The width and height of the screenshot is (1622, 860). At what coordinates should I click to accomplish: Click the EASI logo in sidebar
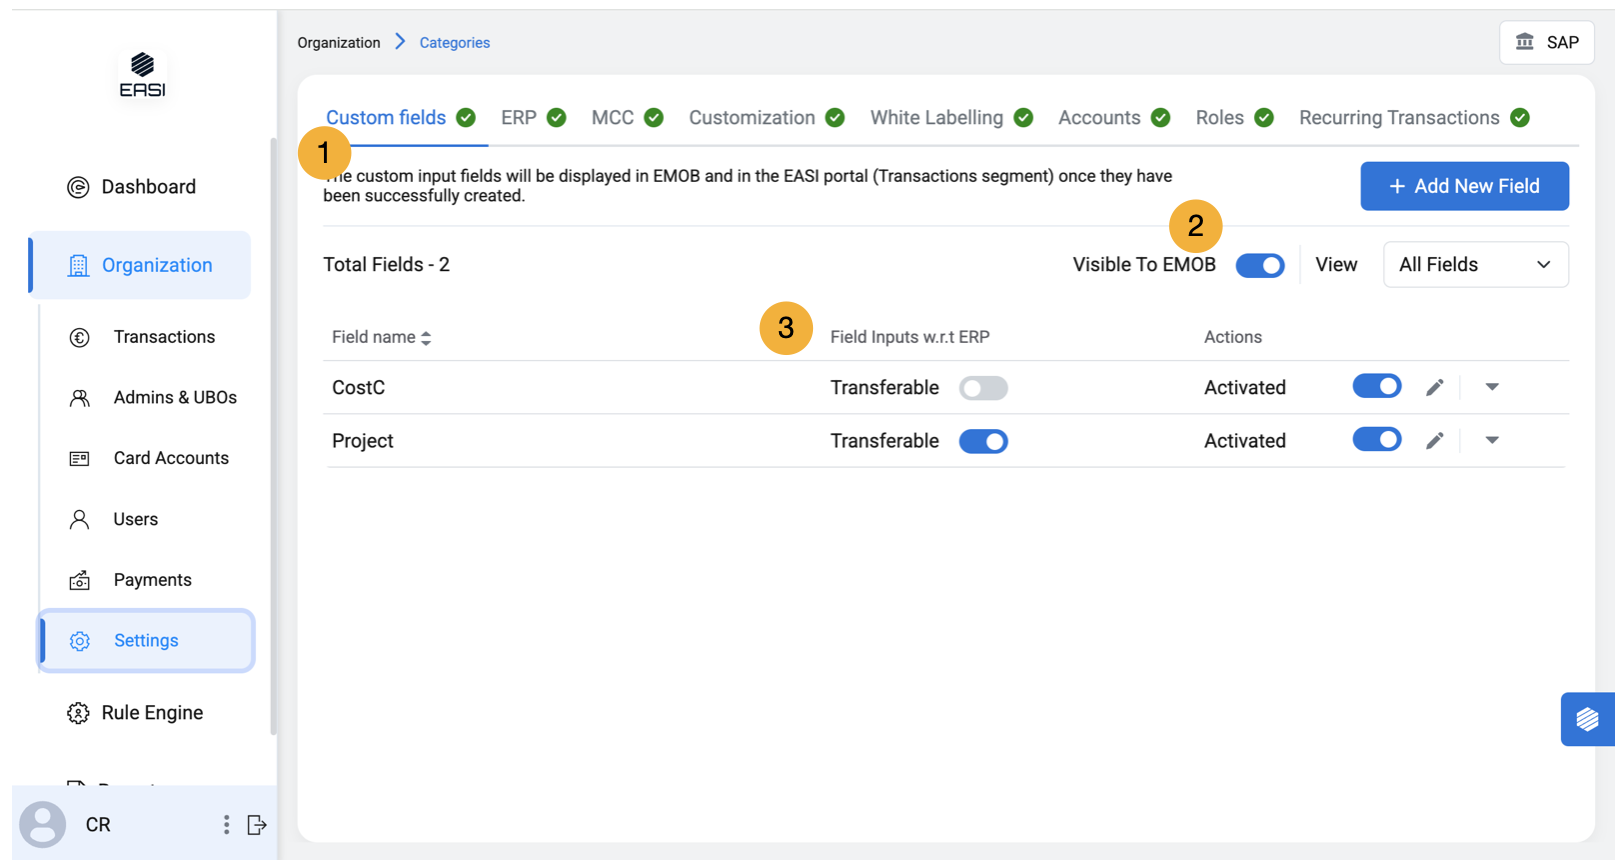point(142,75)
